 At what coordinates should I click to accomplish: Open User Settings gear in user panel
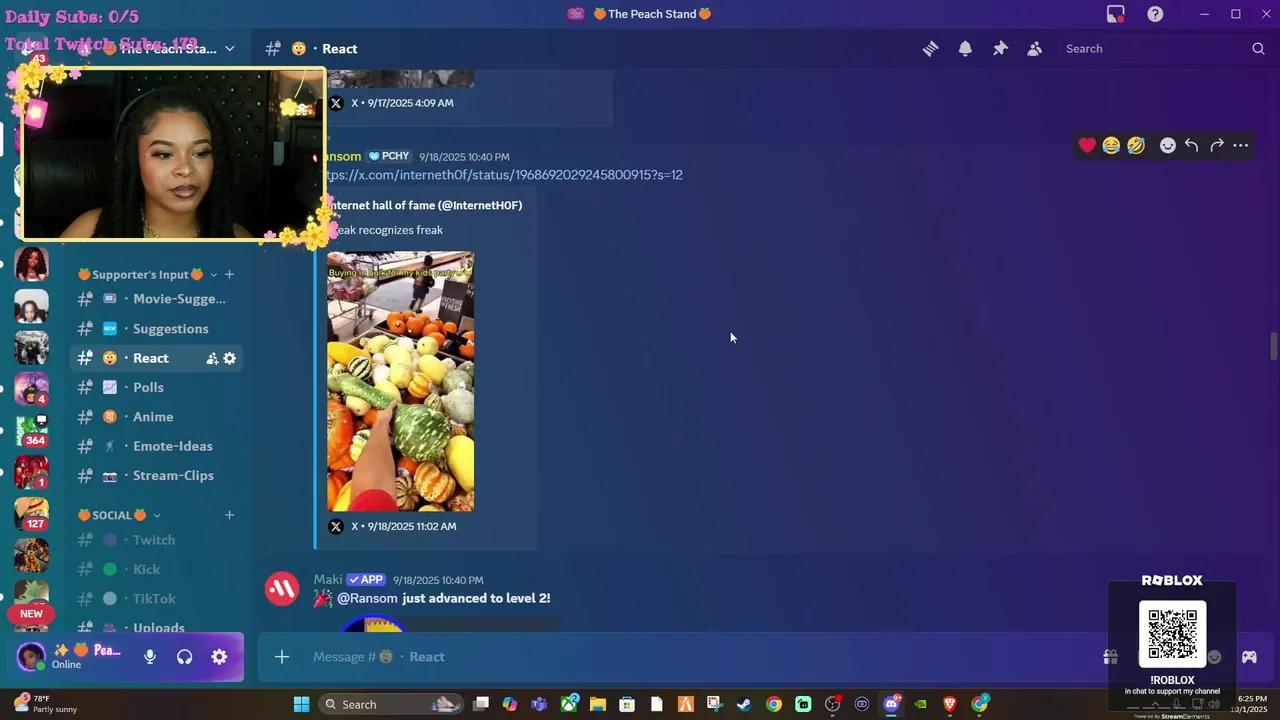219,657
